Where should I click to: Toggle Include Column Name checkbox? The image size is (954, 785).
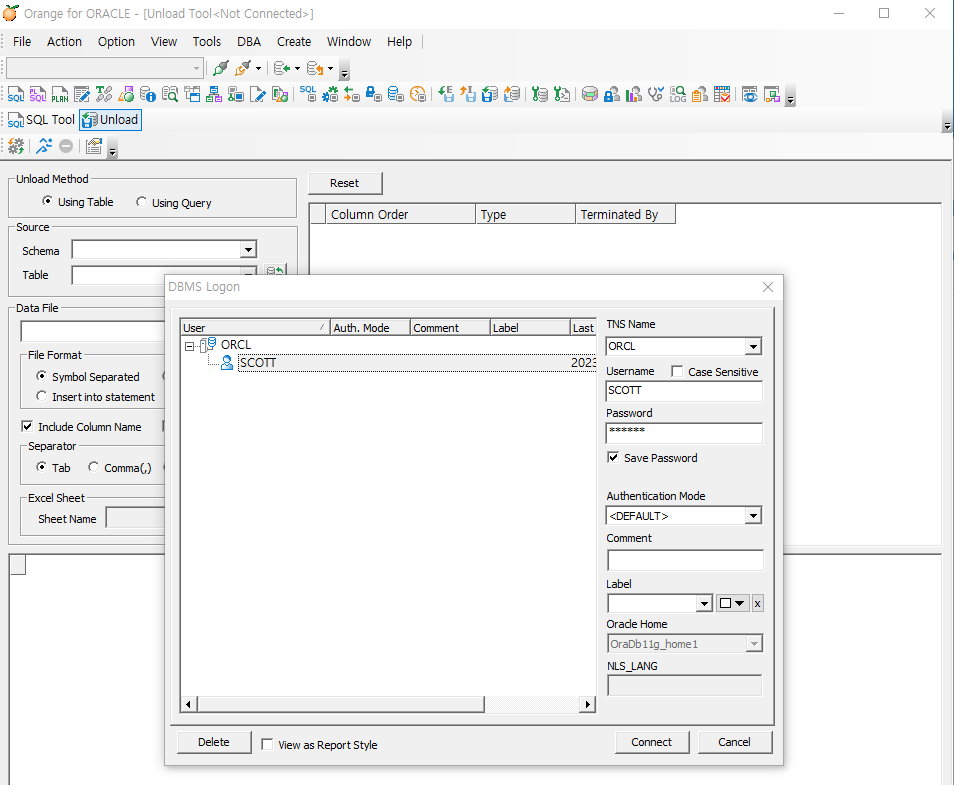[27, 426]
